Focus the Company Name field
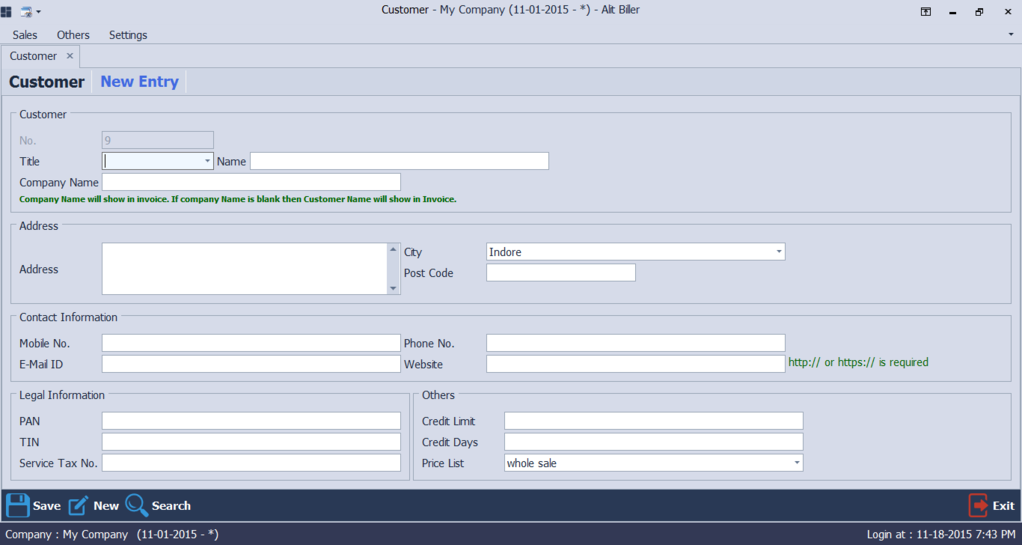The width and height of the screenshot is (1022, 545). [x=251, y=182]
